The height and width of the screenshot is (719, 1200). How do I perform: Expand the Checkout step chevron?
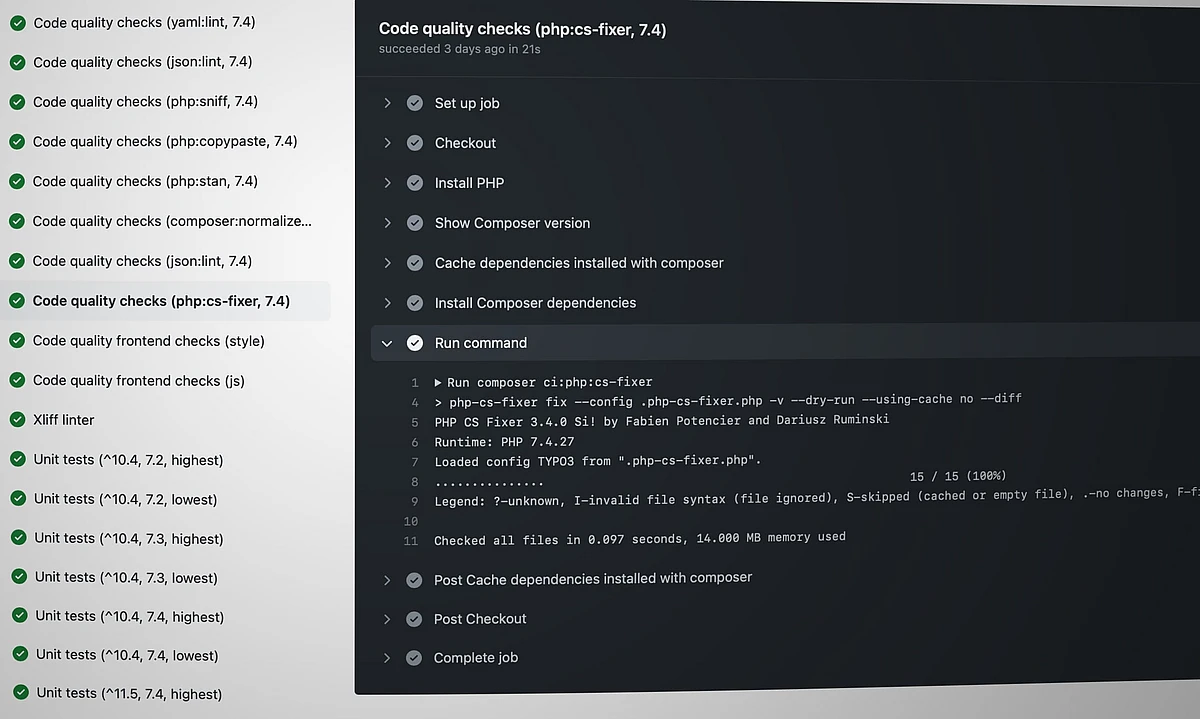click(x=388, y=143)
